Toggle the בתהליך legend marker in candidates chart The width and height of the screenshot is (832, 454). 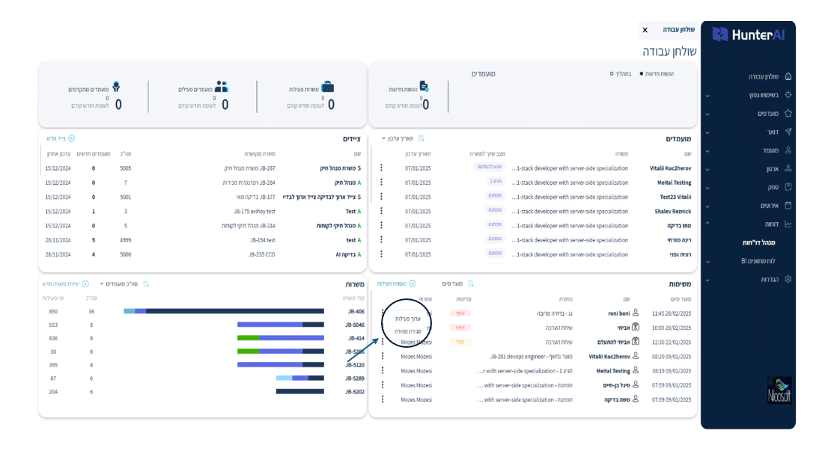coord(611,74)
